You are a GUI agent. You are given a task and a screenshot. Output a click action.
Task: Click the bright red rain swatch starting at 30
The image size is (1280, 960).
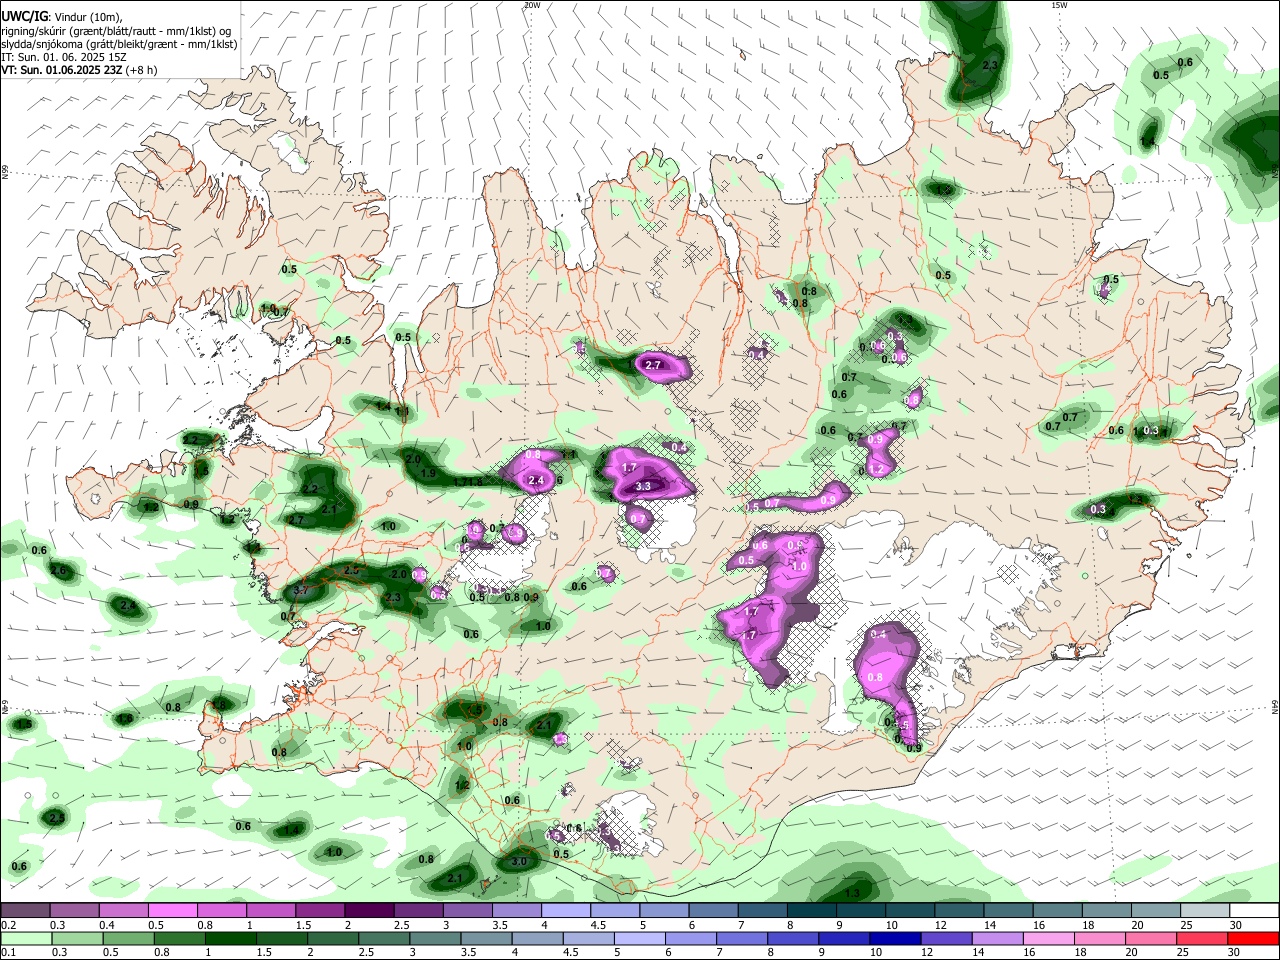(1254, 938)
